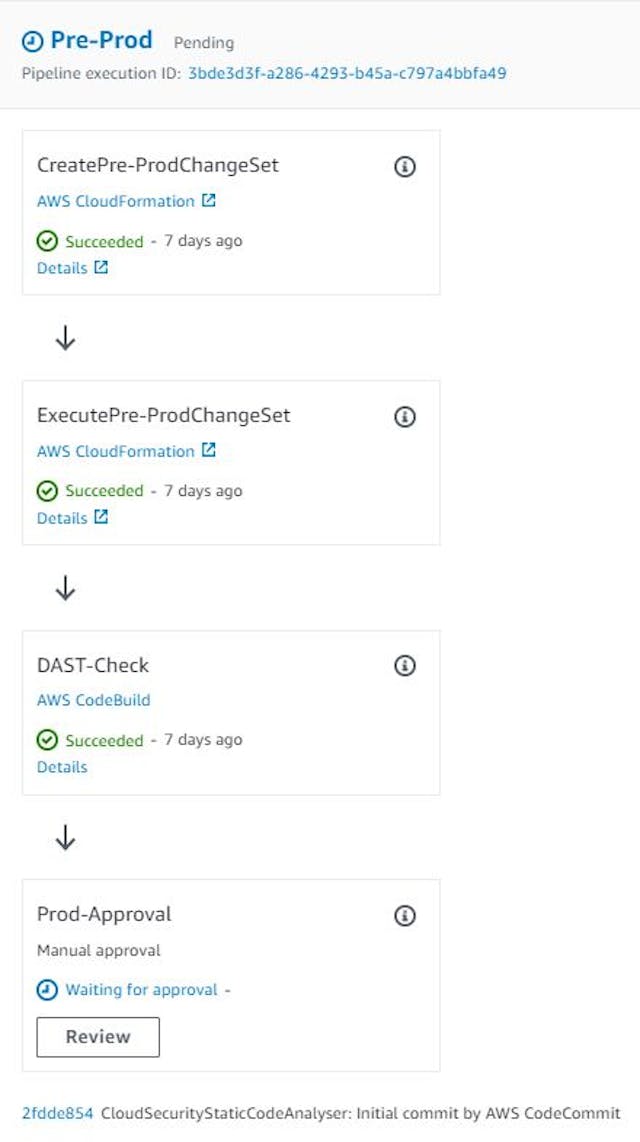
Task: Open Details for the DAST-Check CodeBuild action
Action: pyautogui.click(x=62, y=767)
